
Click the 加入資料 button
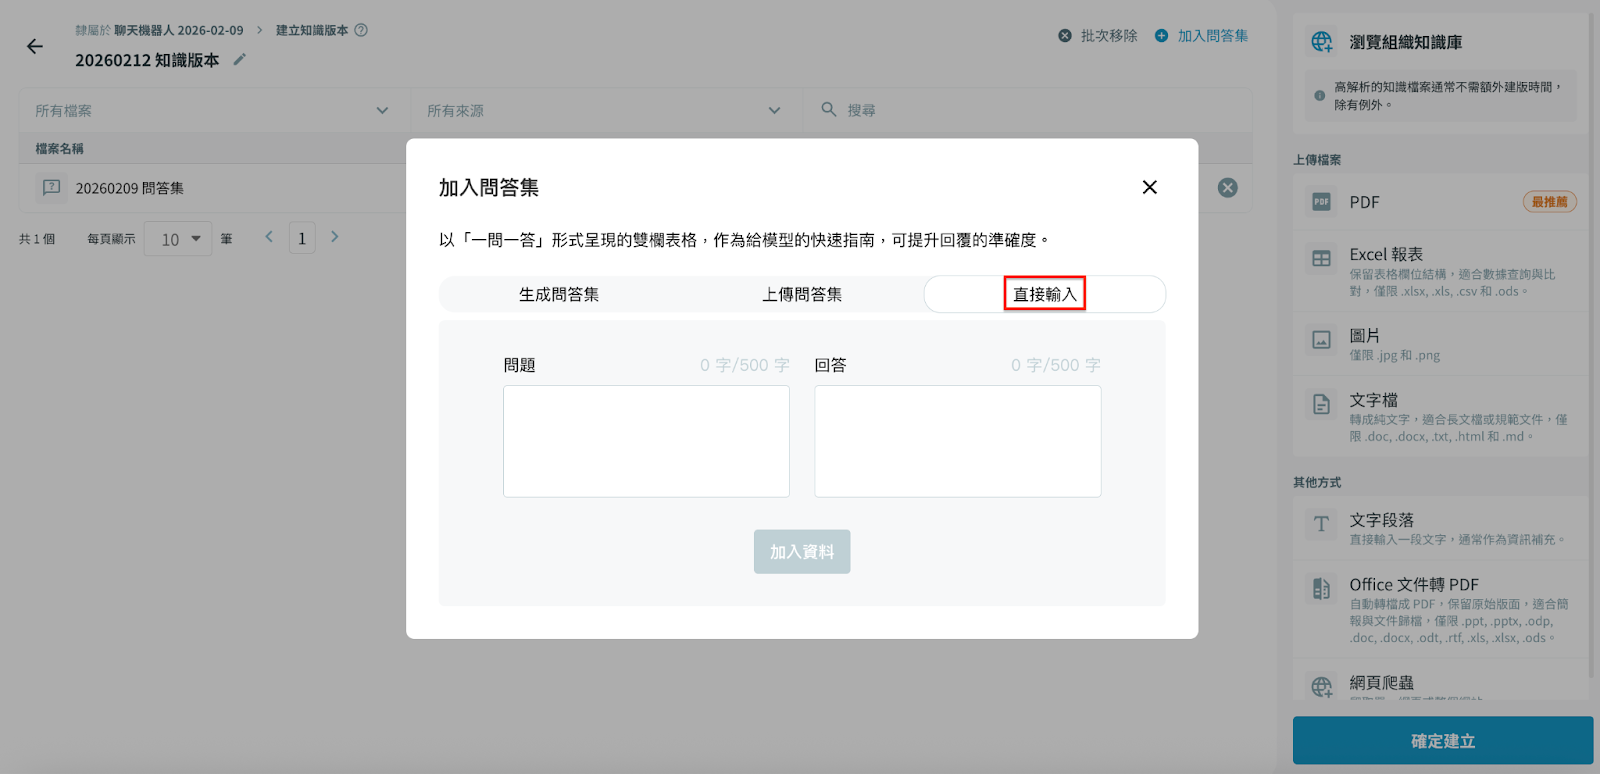[802, 552]
